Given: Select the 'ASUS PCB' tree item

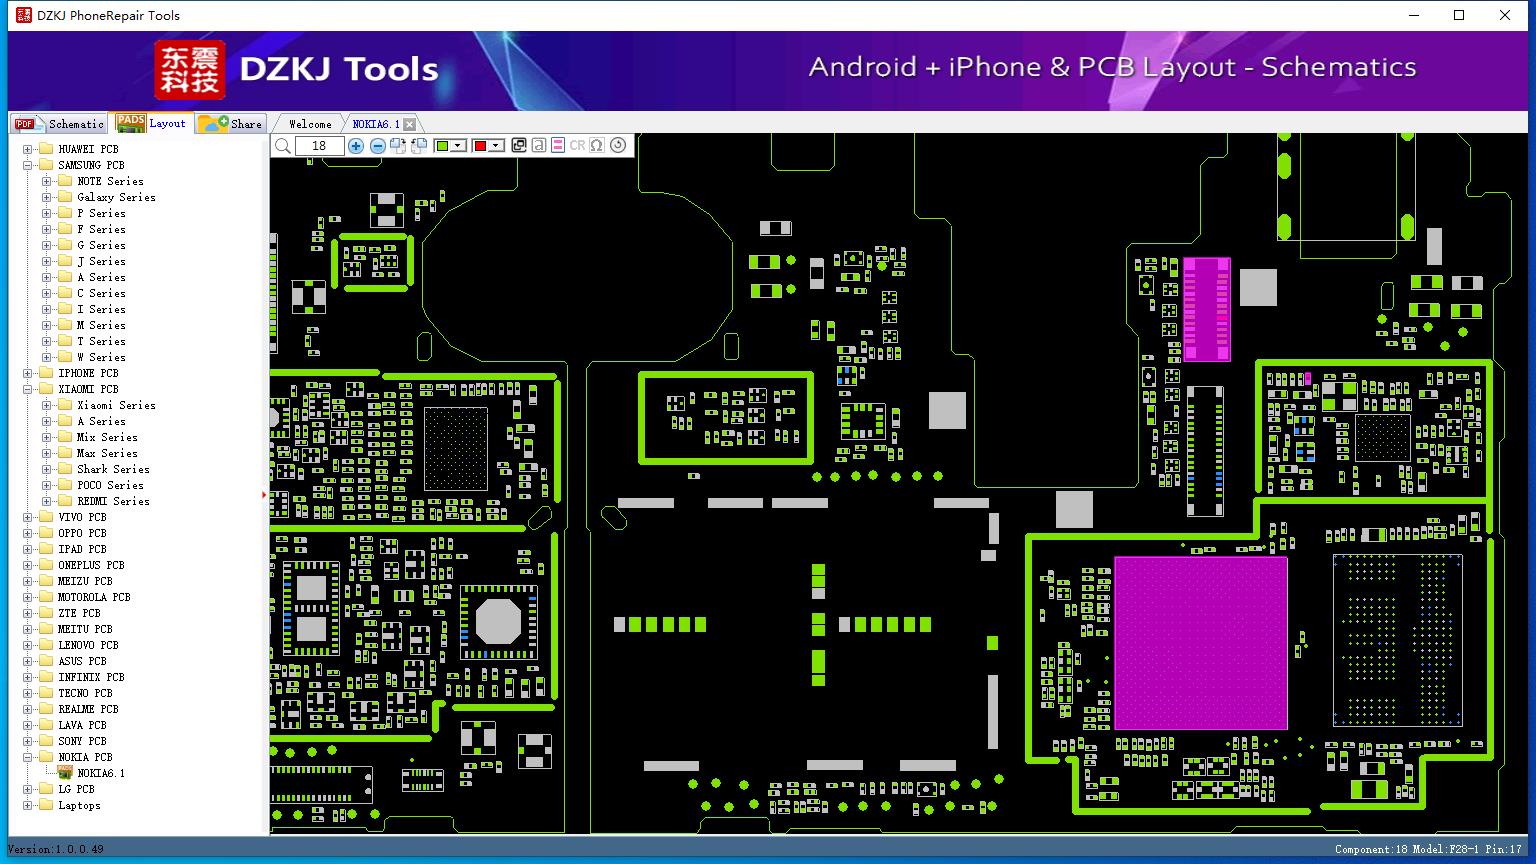Looking at the screenshot, I should pyautogui.click(x=82, y=661).
